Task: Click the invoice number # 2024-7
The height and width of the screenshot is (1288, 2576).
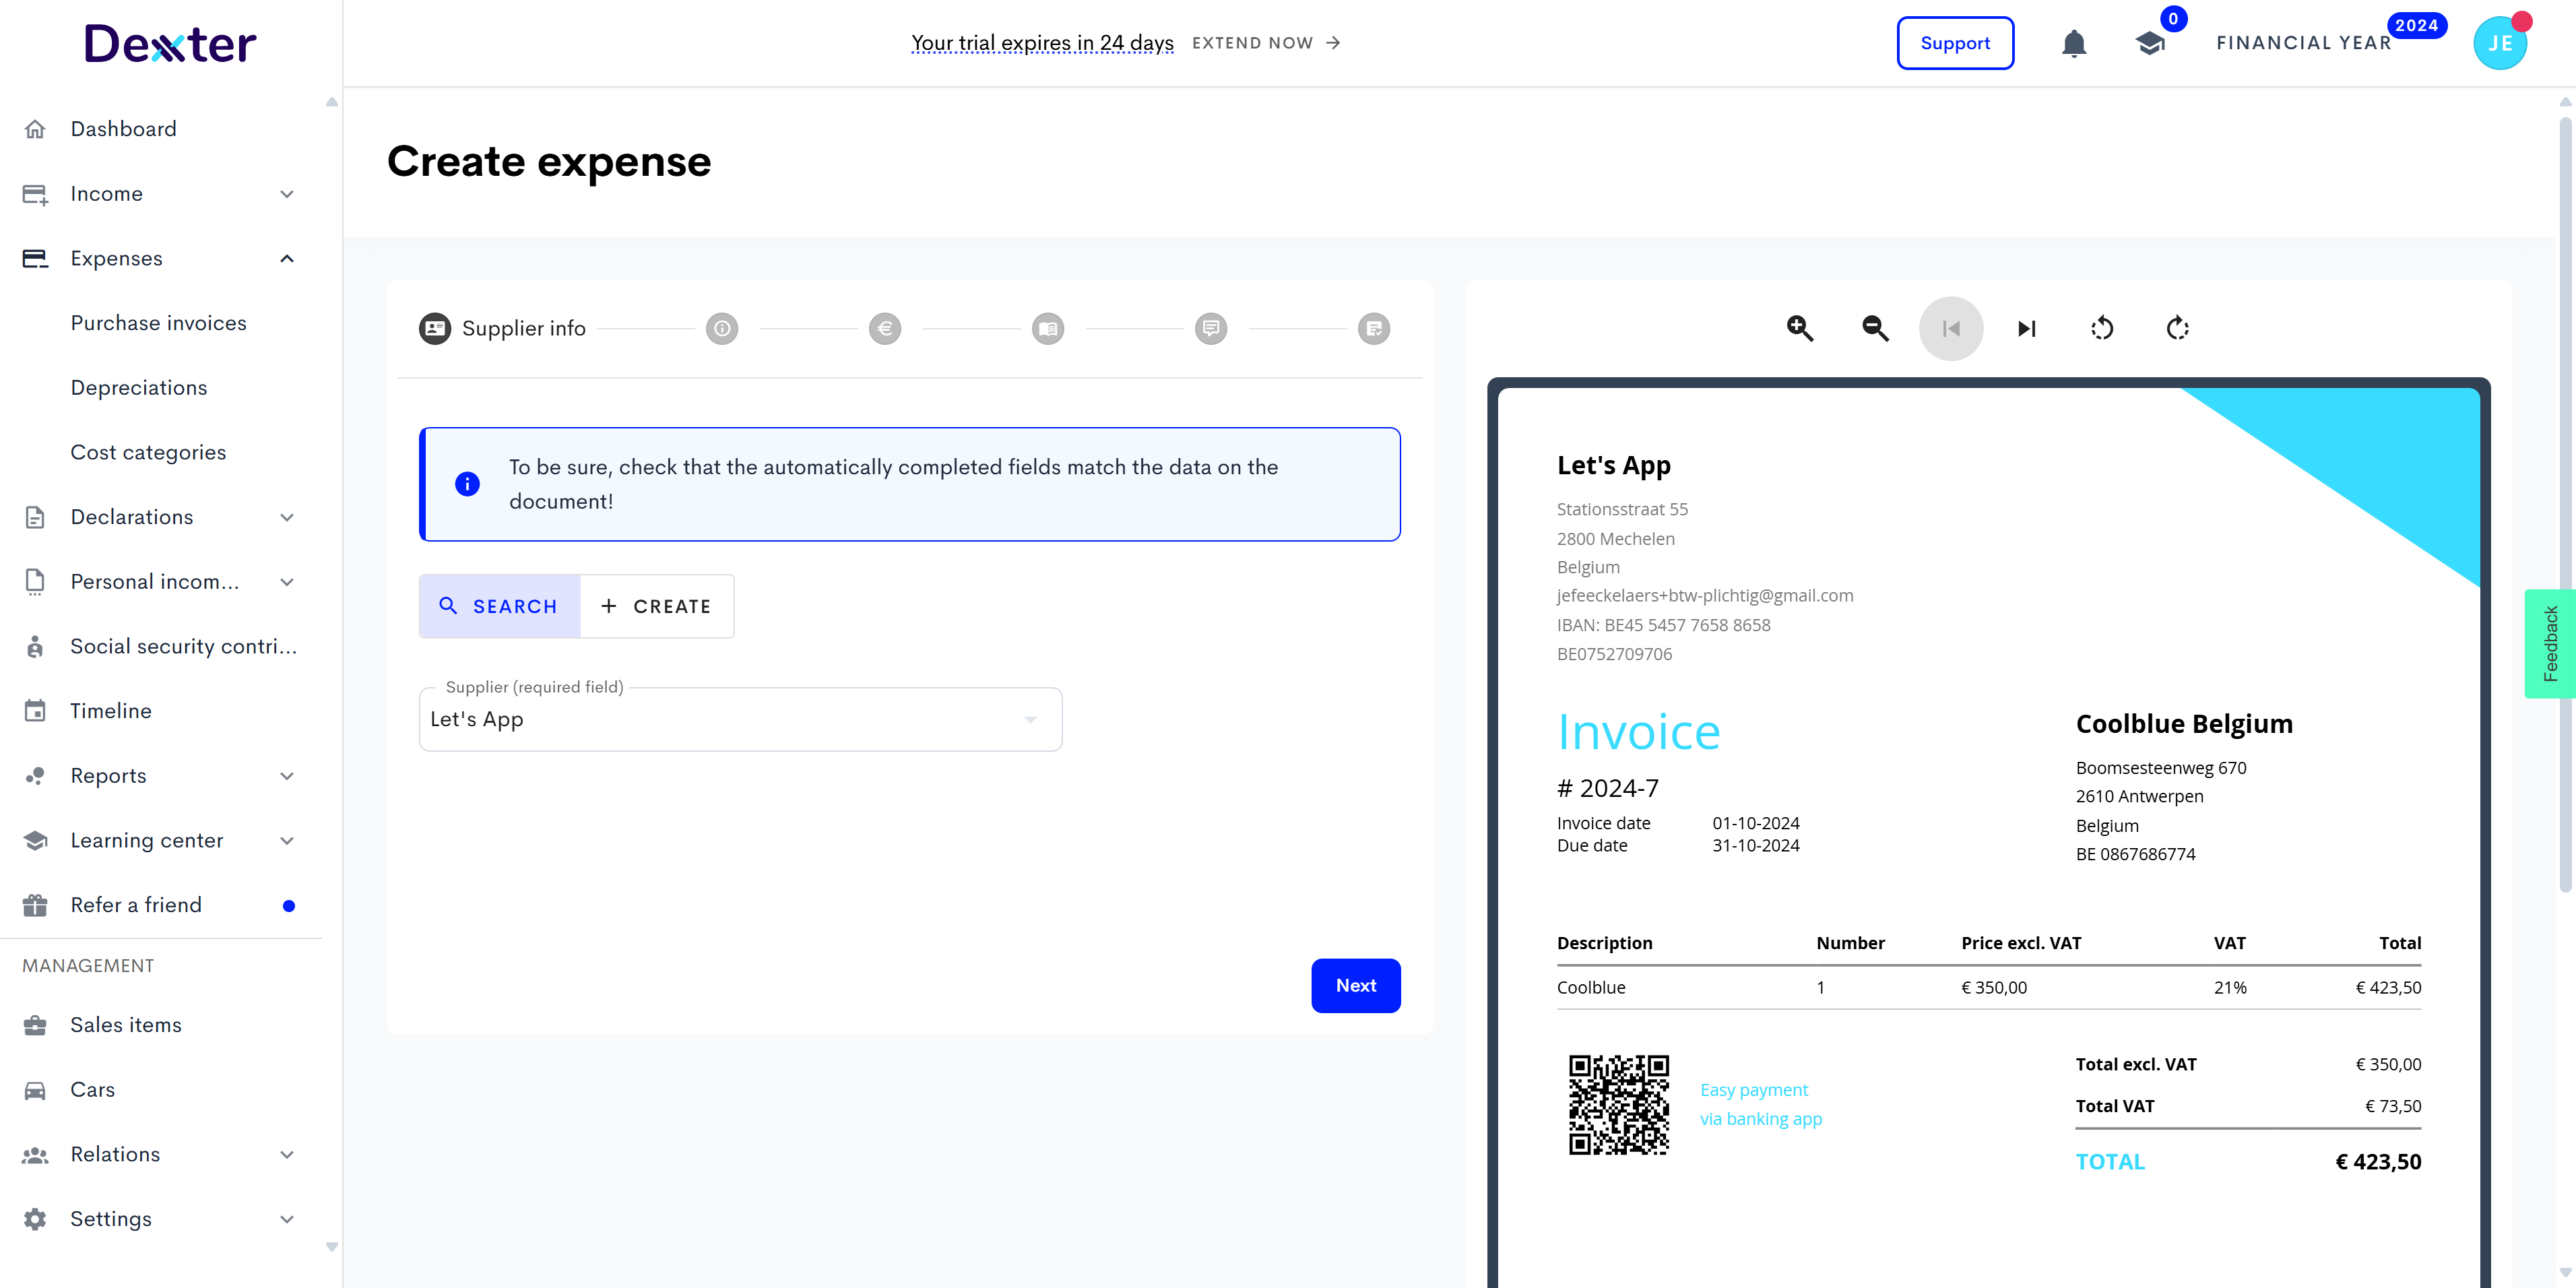Action: (1608, 788)
